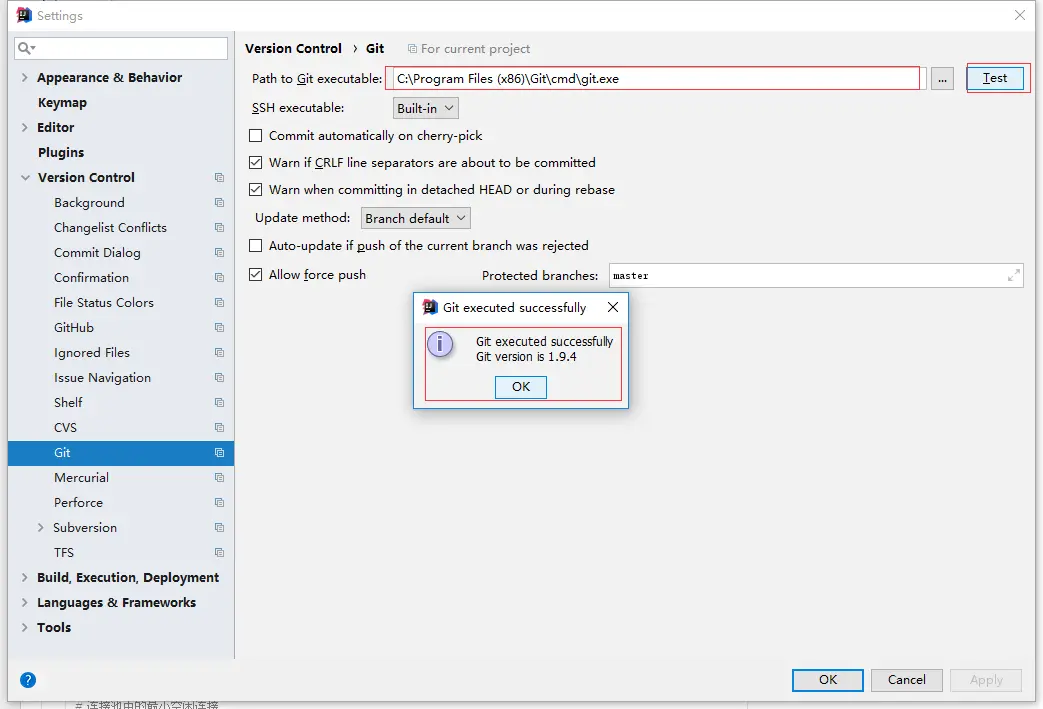This screenshot has width=1043, height=709.
Task: Click the project-level icon beside TFS
Action: click(x=220, y=553)
